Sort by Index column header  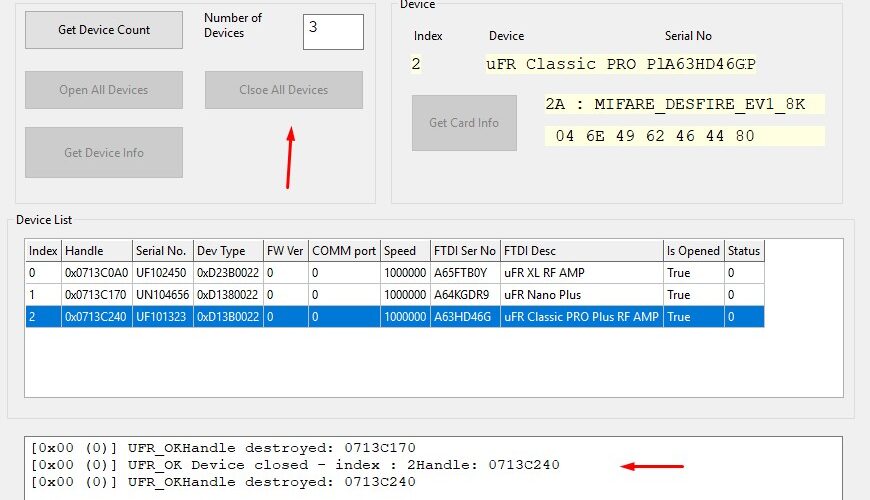[43, 251]
